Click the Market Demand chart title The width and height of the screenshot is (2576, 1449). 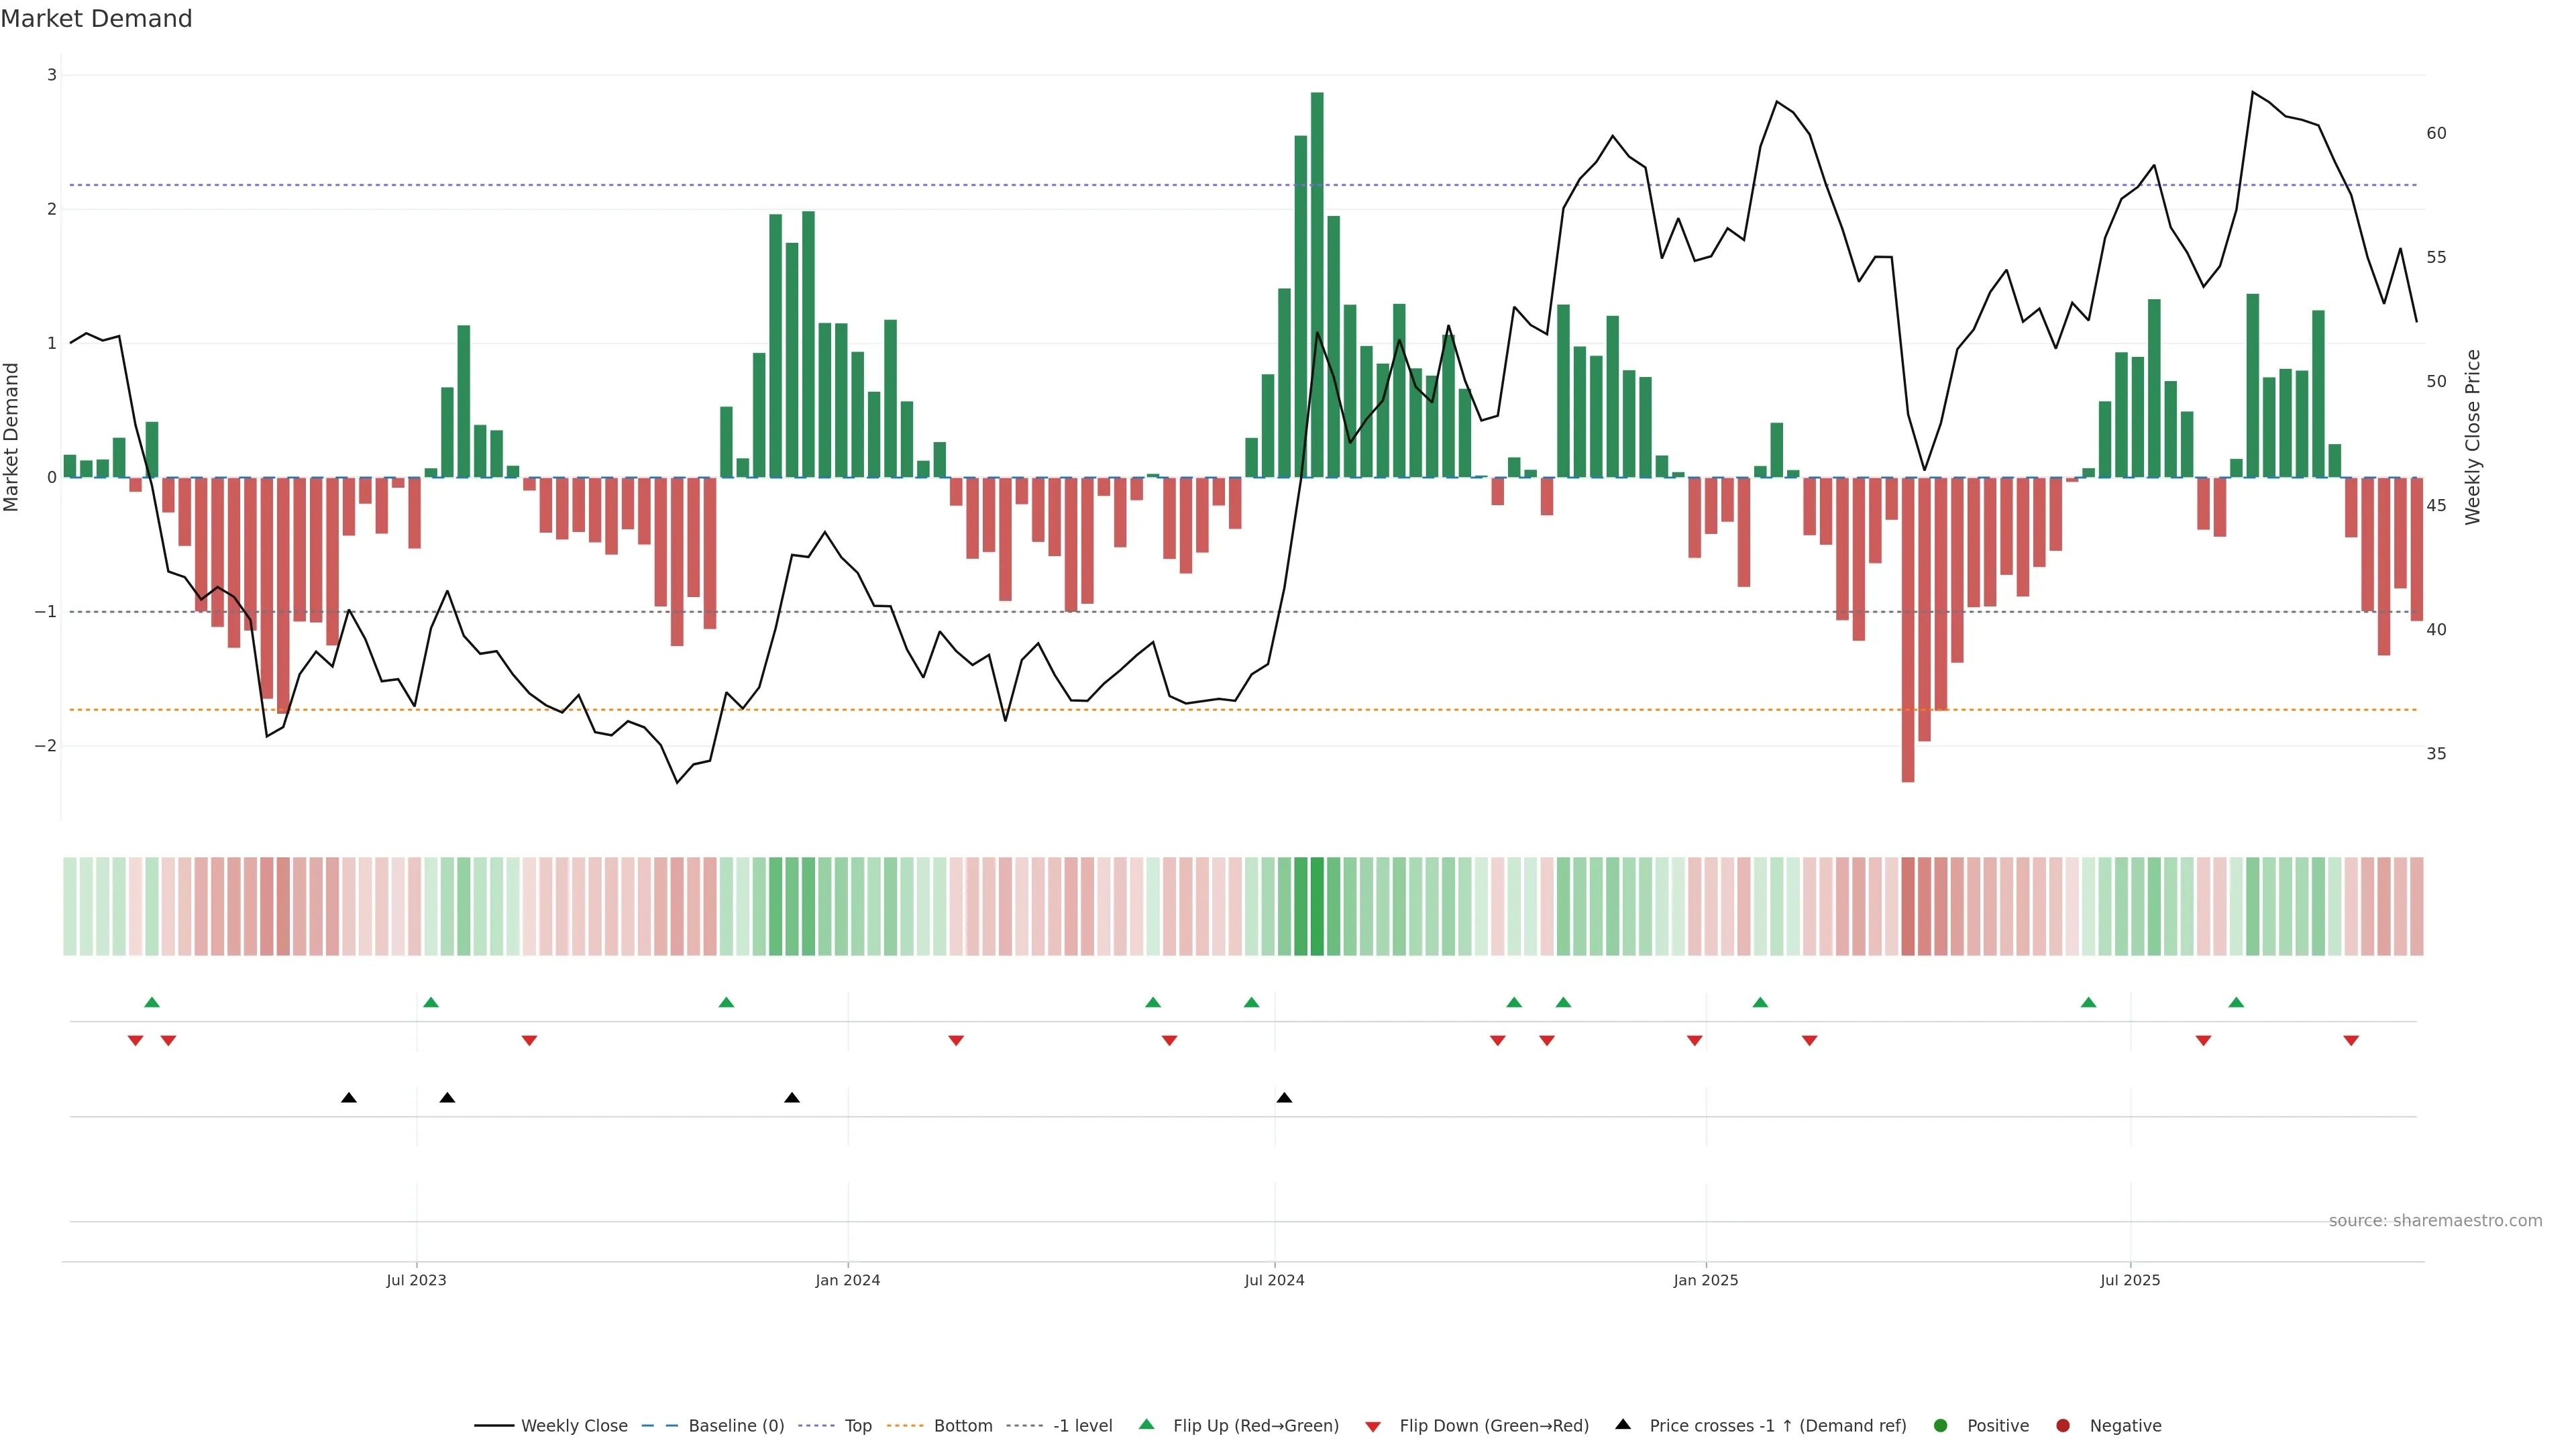click(x=96, y=19)
